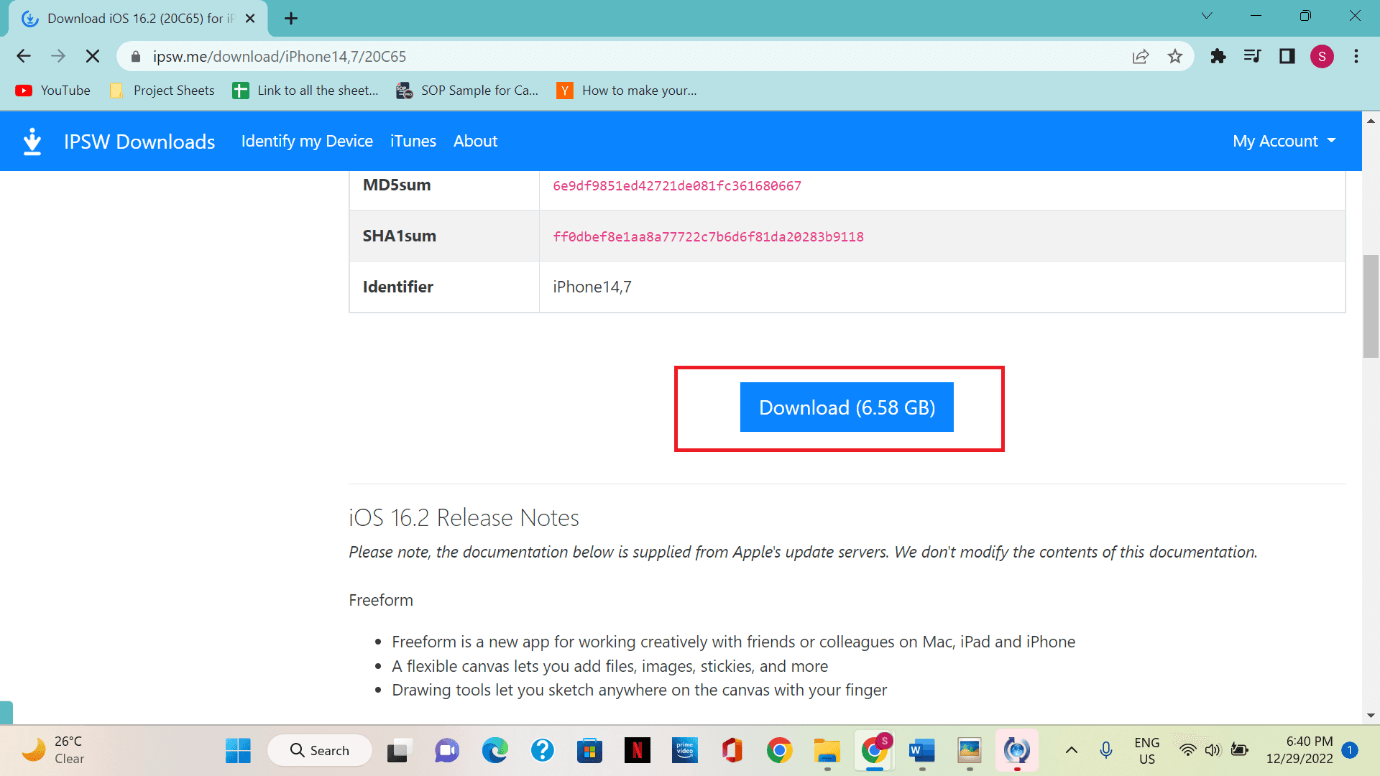
Task: Click the IPSW Downloads logo icon
Action: 32,141
